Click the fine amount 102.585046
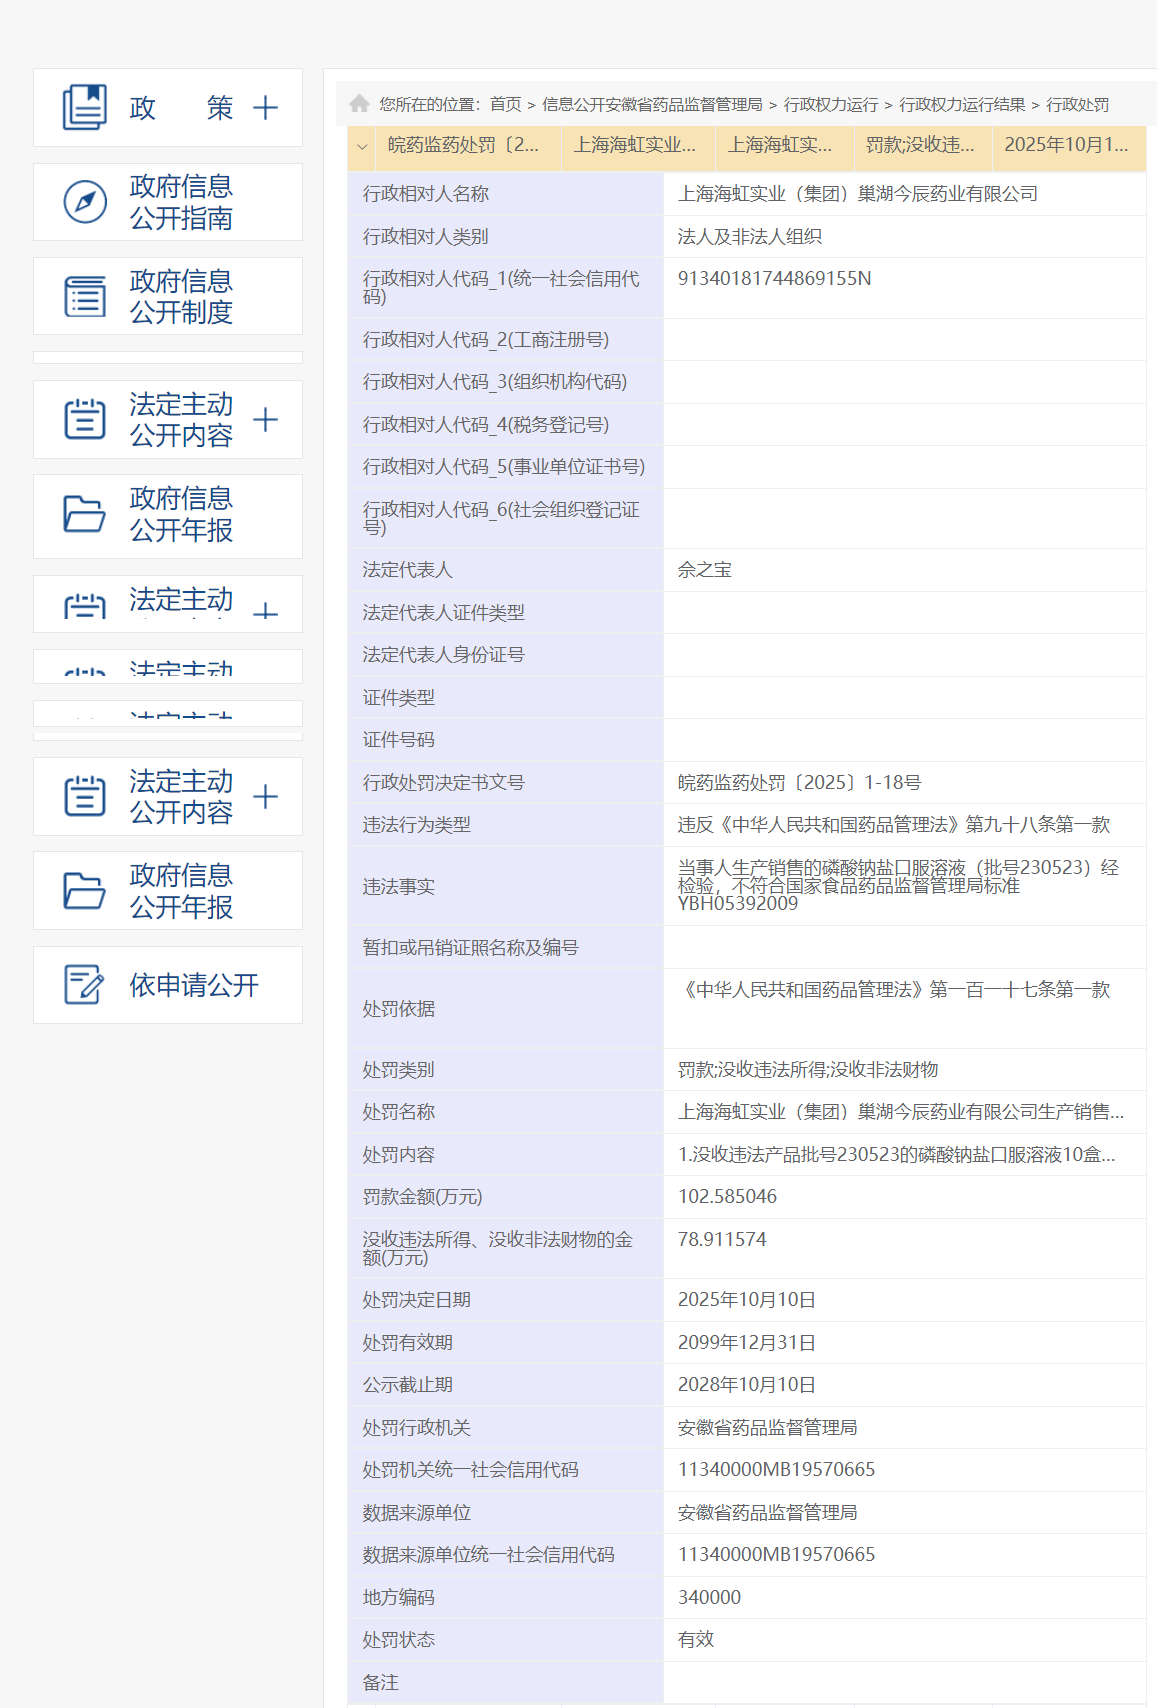This screenshot has height=1708, width=1160. click(x=727, y=1197)
